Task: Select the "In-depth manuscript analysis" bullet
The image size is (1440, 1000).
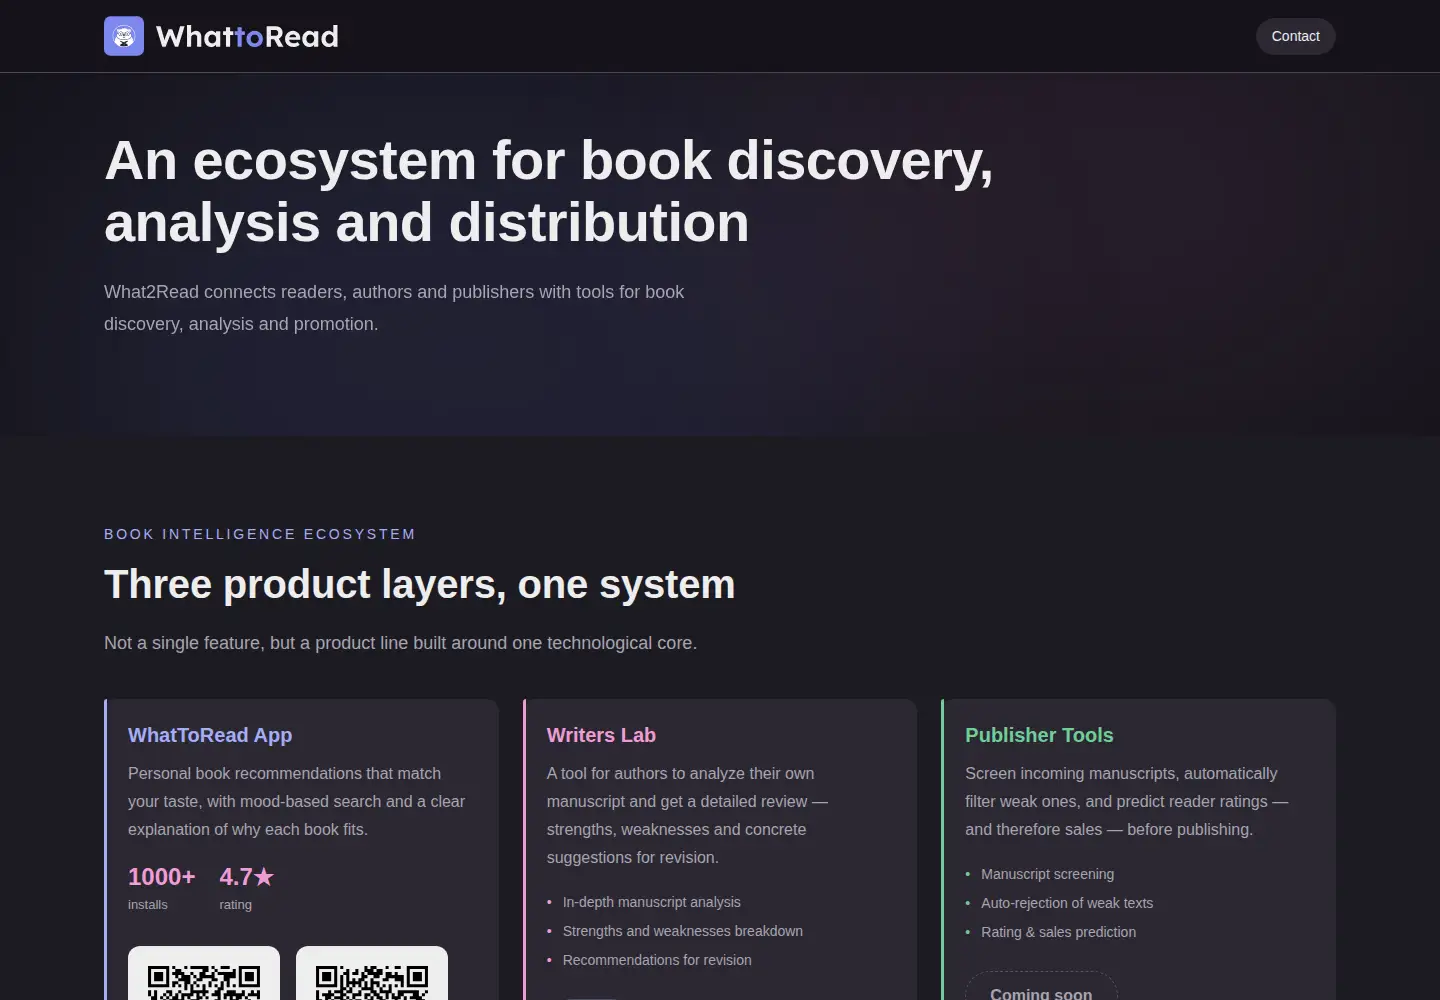Action: click(652, 902)
